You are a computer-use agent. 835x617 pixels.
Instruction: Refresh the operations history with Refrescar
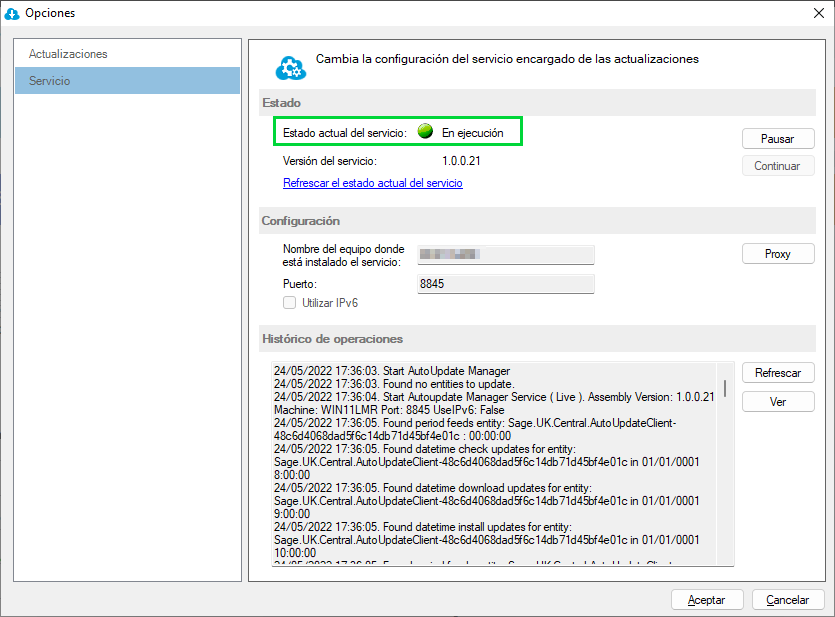click(x=778, y=373)
